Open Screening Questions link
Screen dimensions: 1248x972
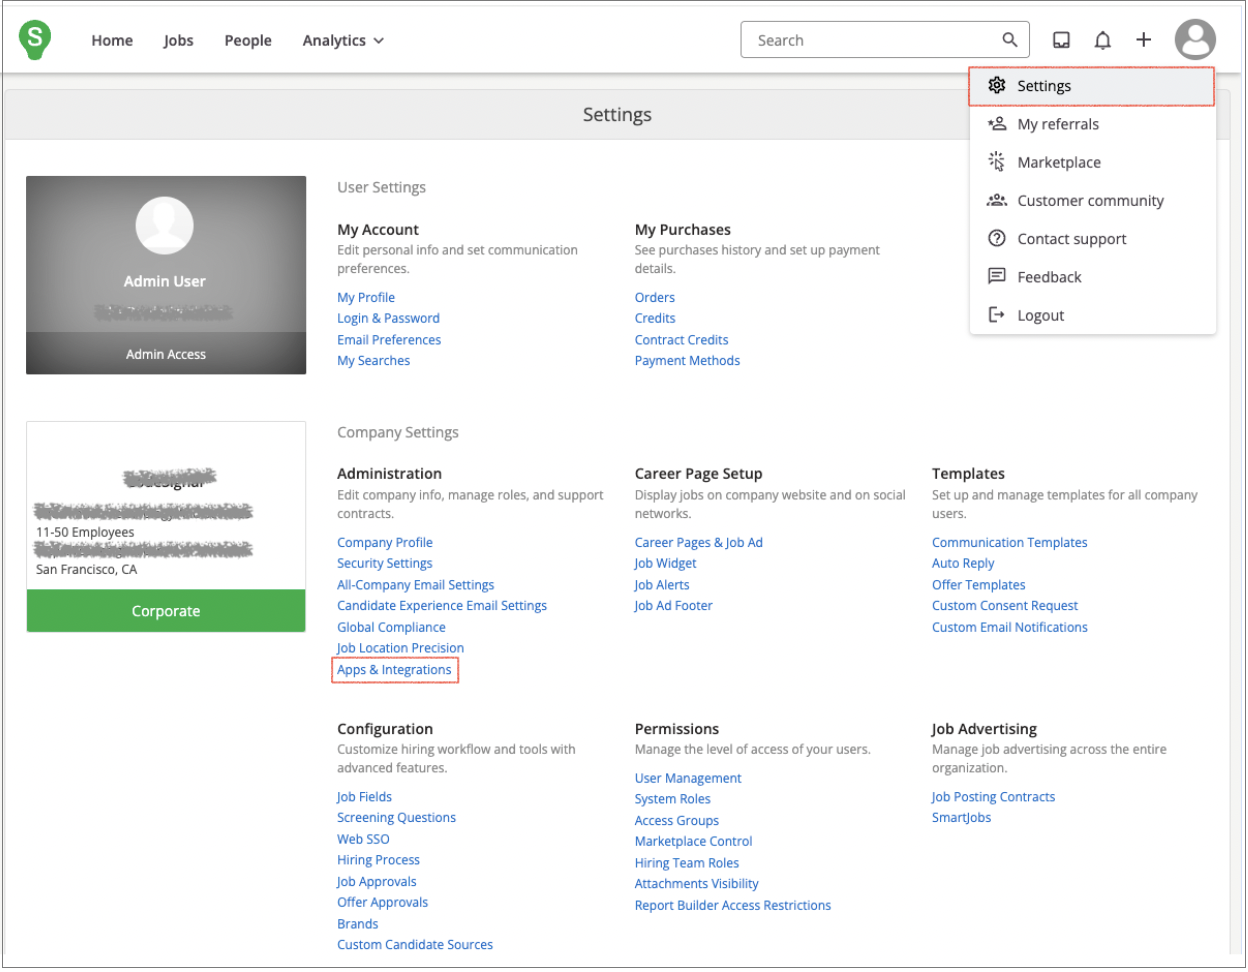[x=396, y=818]
